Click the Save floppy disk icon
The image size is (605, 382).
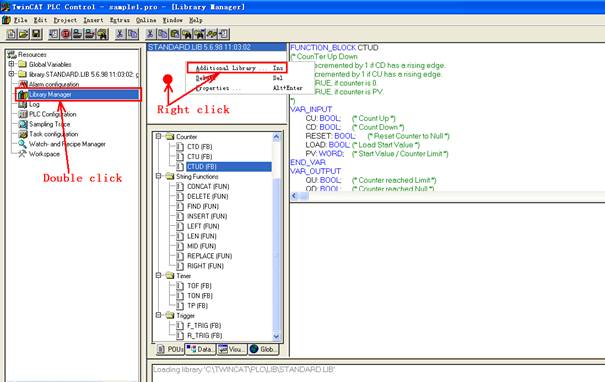[36, 34]
